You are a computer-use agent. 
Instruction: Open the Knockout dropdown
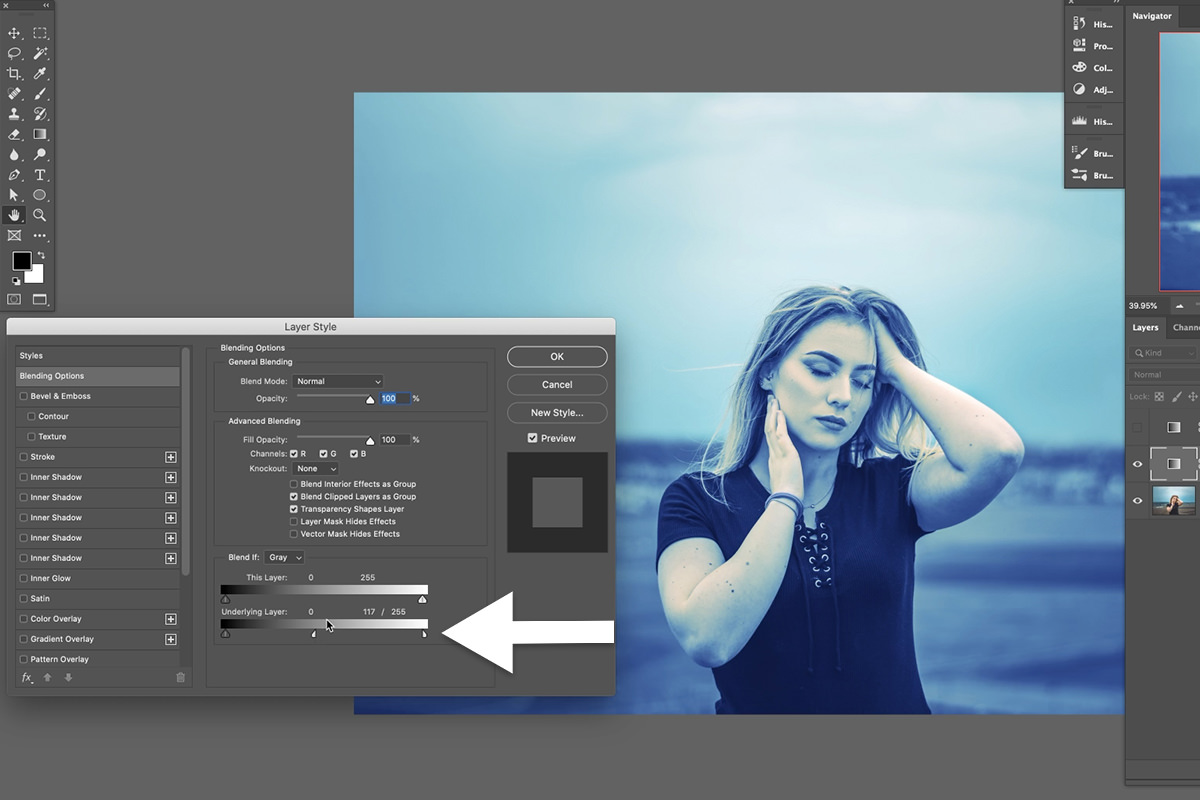[x=316, y=468]
